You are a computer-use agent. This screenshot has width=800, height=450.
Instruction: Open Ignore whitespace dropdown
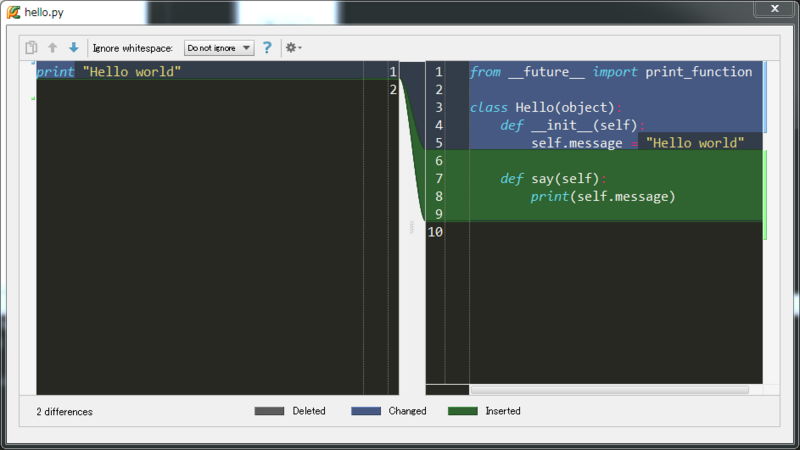coord(219,48)
